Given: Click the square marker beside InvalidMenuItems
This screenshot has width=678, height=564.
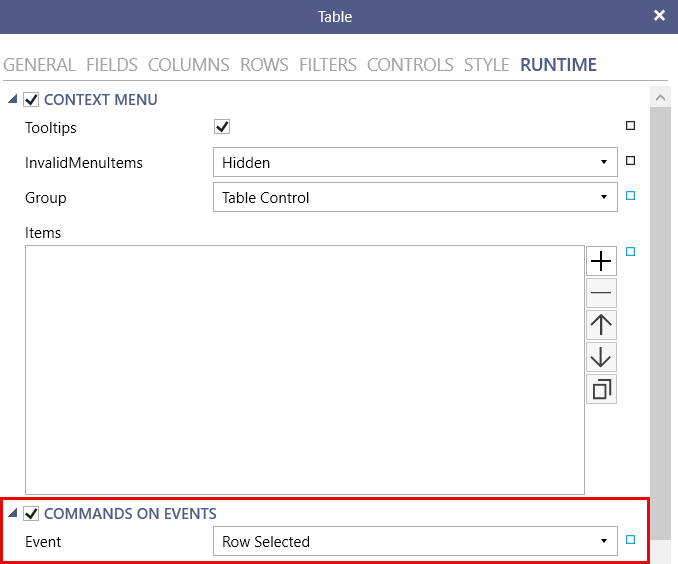Looking at the screenshot, I should tap(630, 161).
